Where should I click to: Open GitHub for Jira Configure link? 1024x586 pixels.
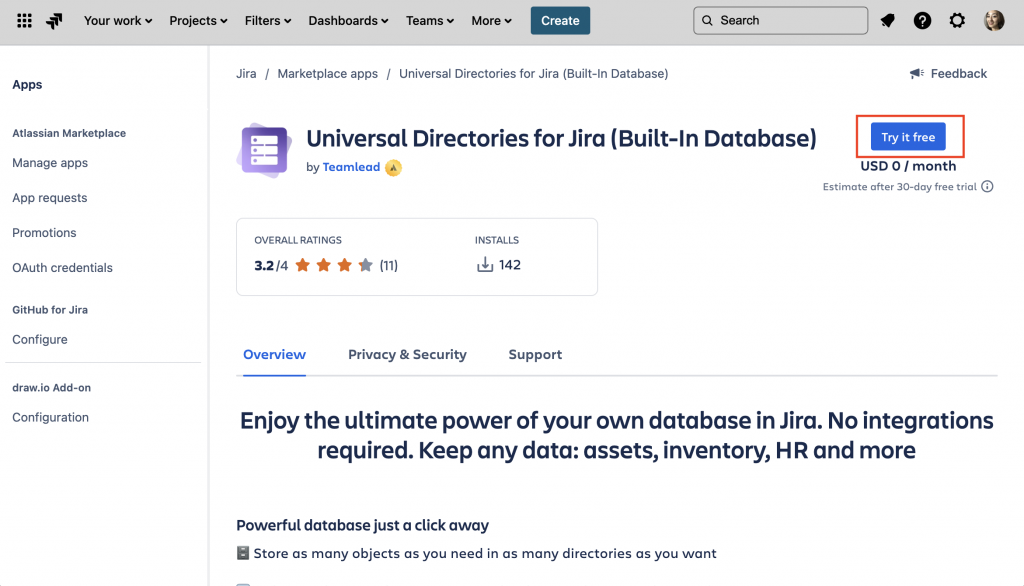[x=40, y=340]
